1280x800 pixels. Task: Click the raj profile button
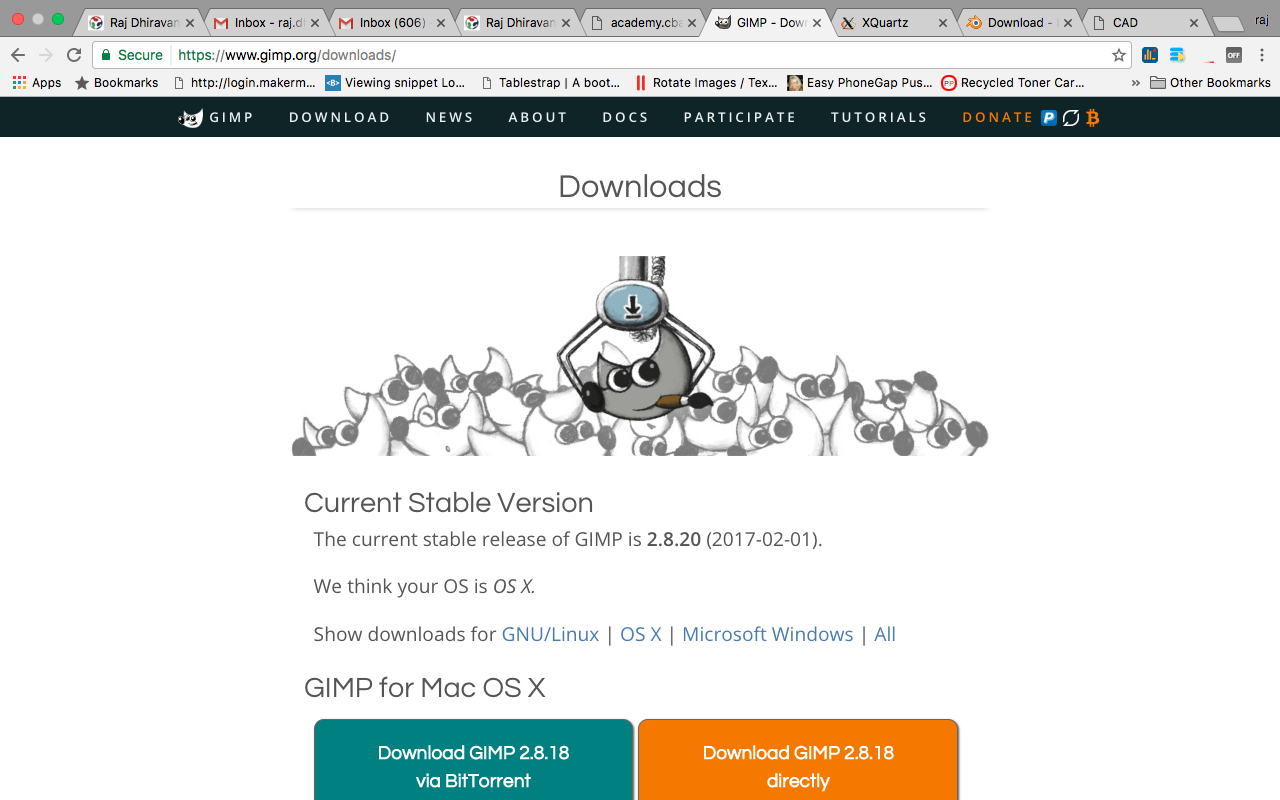click(1262, 20)
